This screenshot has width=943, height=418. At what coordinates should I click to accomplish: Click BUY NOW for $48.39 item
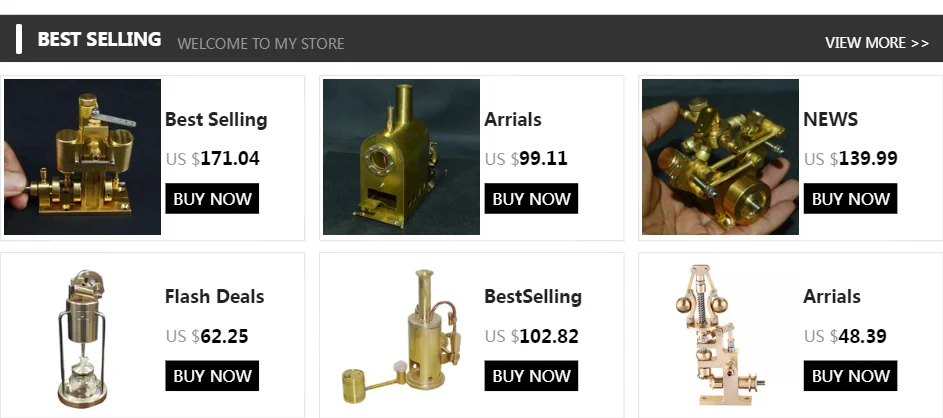point(850,376)
